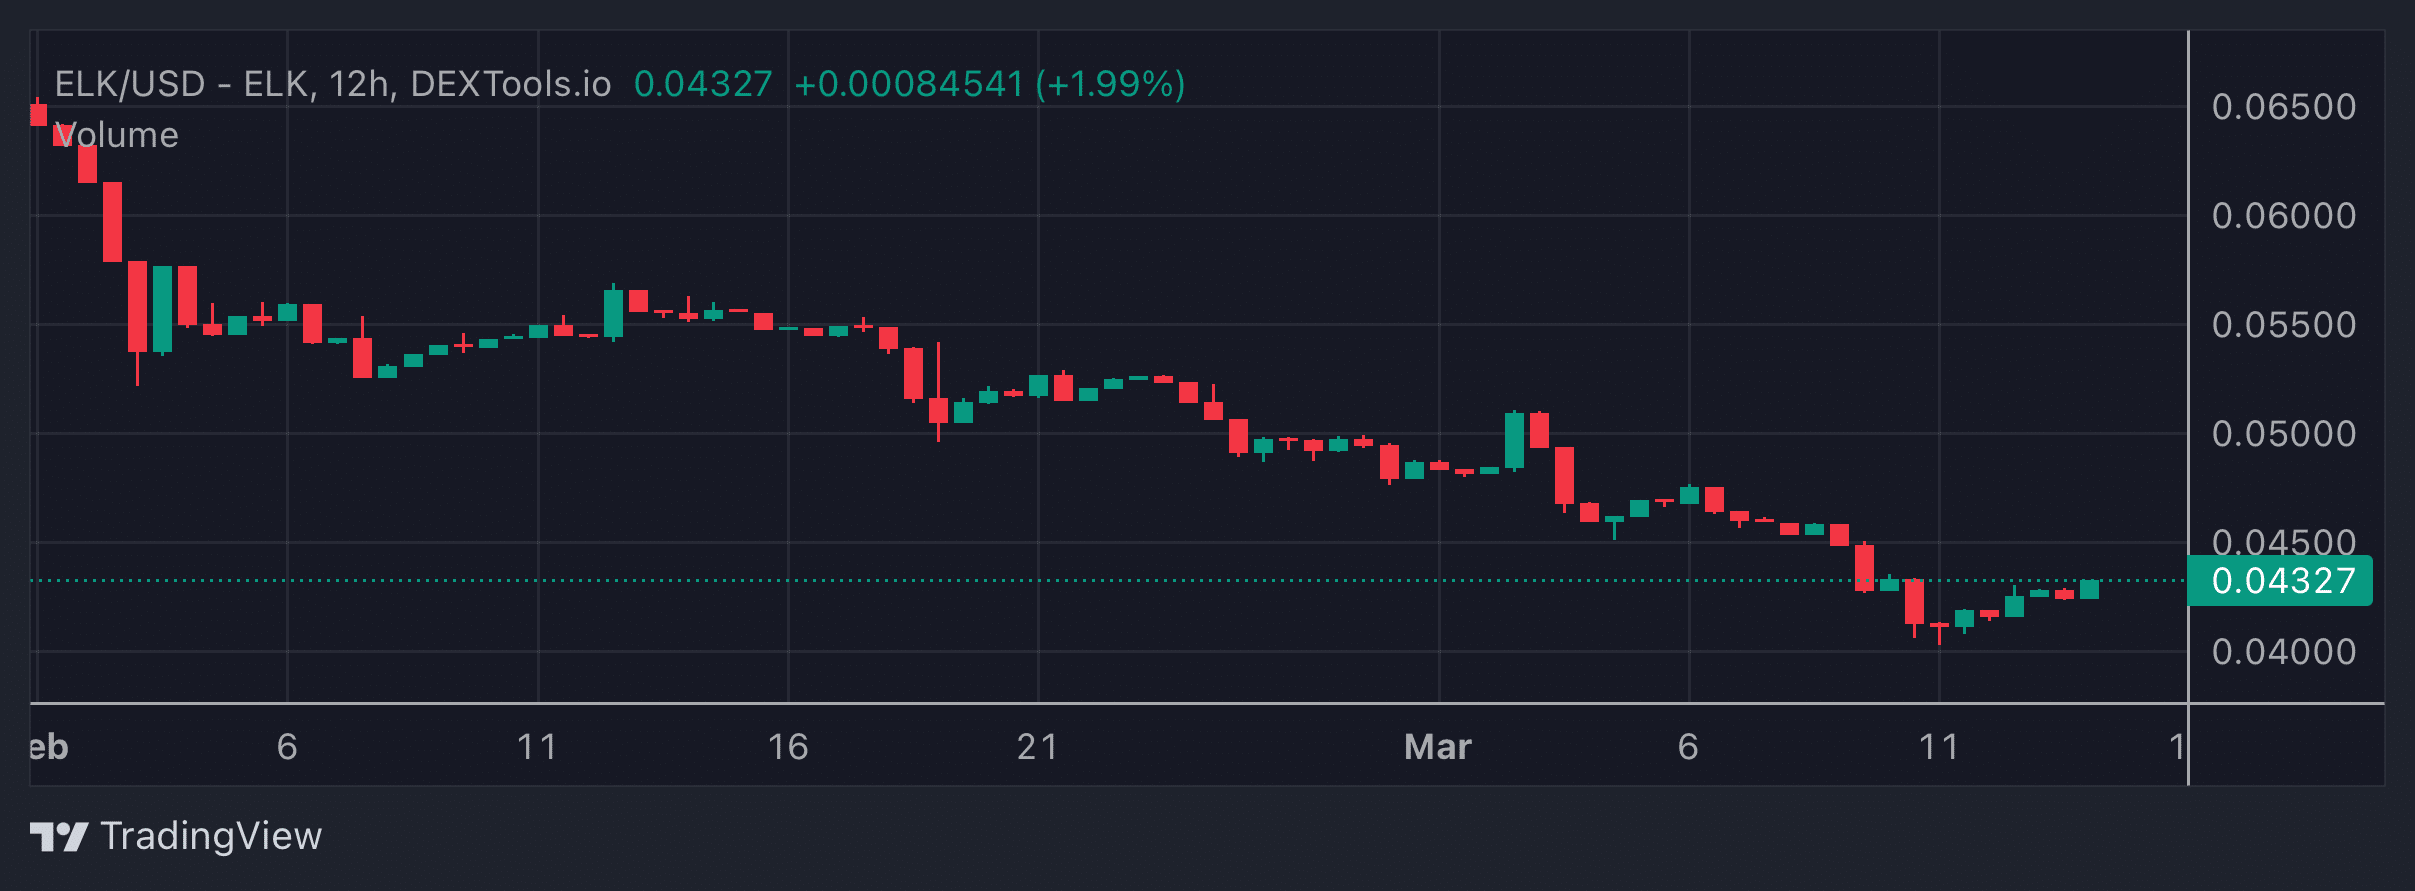Click the current price label 0.04327 on axis

pos(2280,581)
